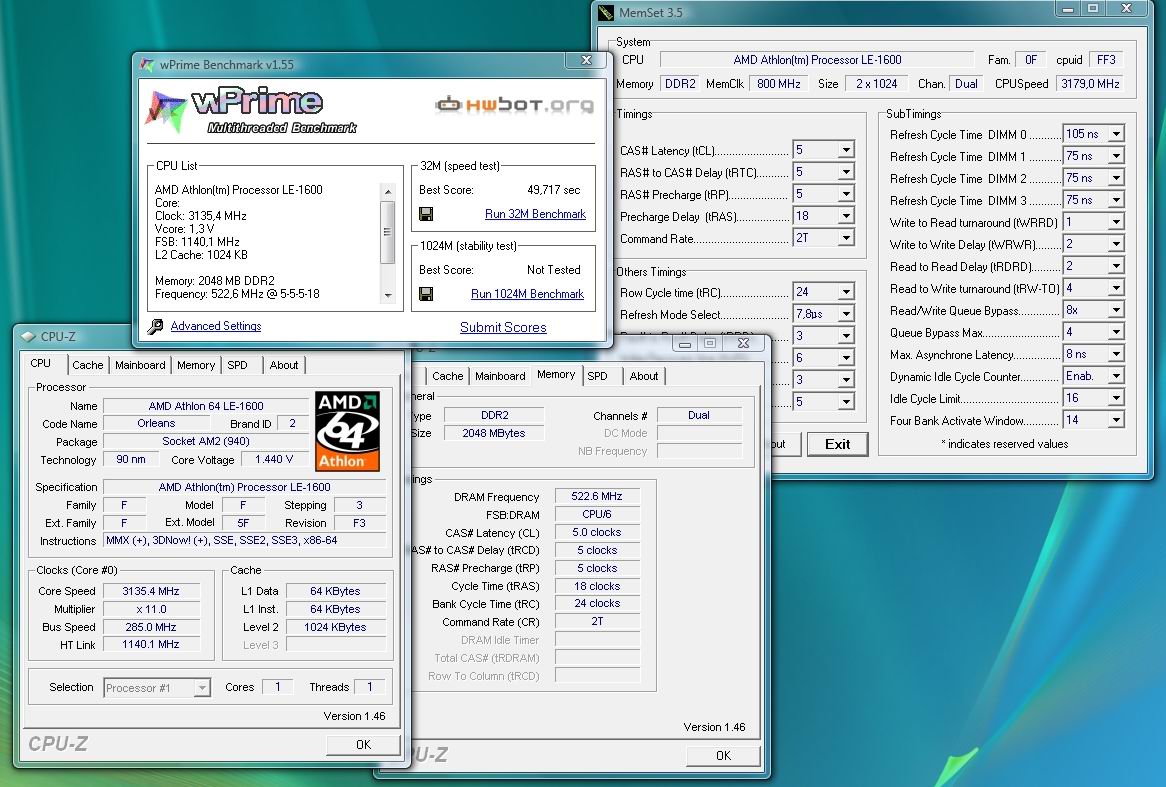Open Write to Read turnaround (tWRRD) dropdown
Image resolution: width=1166 pixels, height=787 pixels.
point(1116,222)
